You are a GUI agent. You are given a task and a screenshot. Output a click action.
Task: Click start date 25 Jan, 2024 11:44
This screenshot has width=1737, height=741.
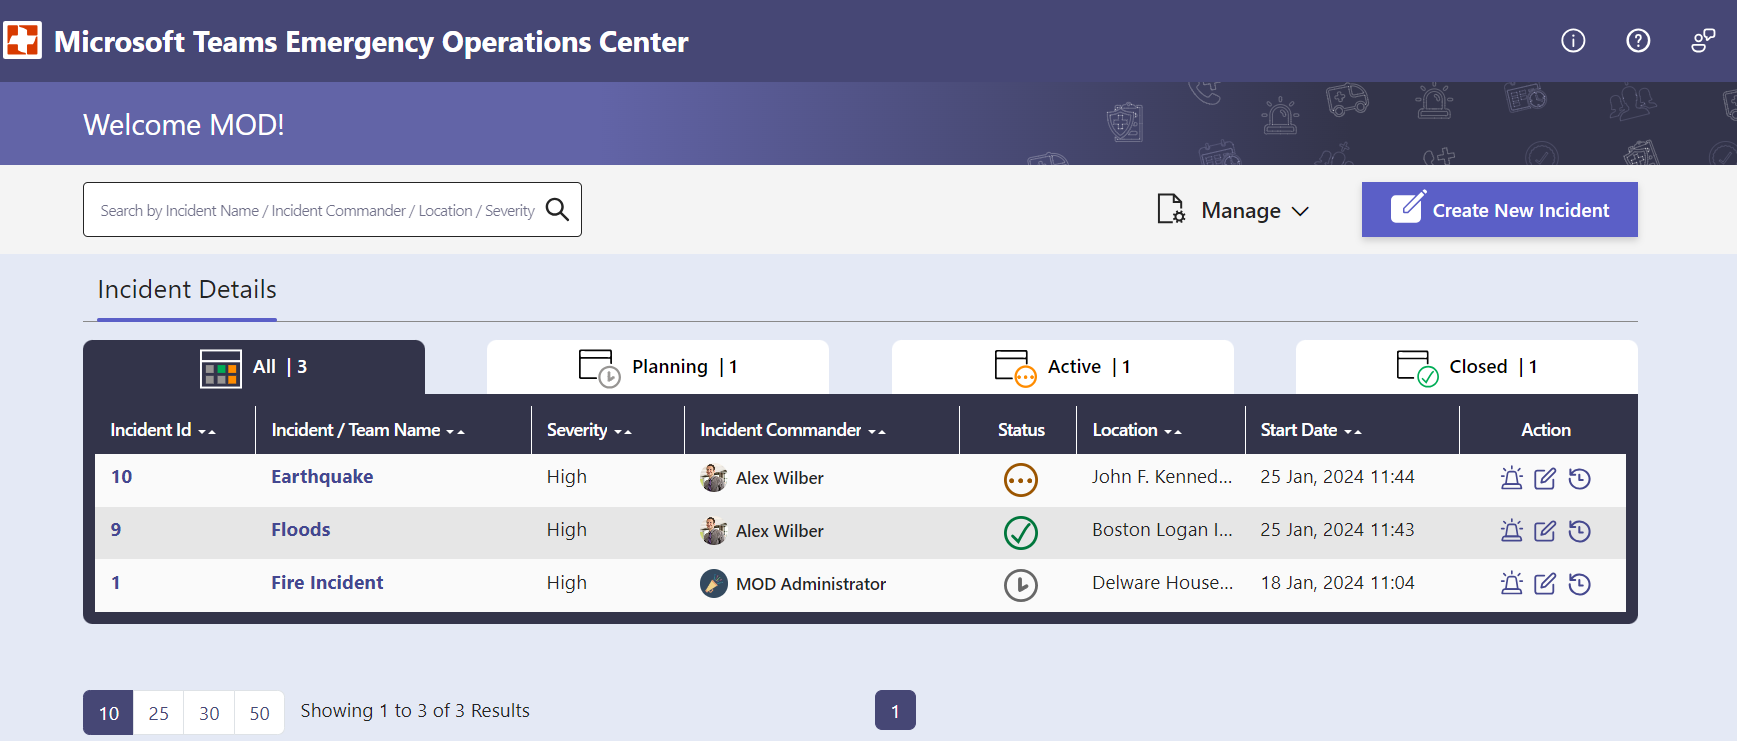[x=1337, y=477]
